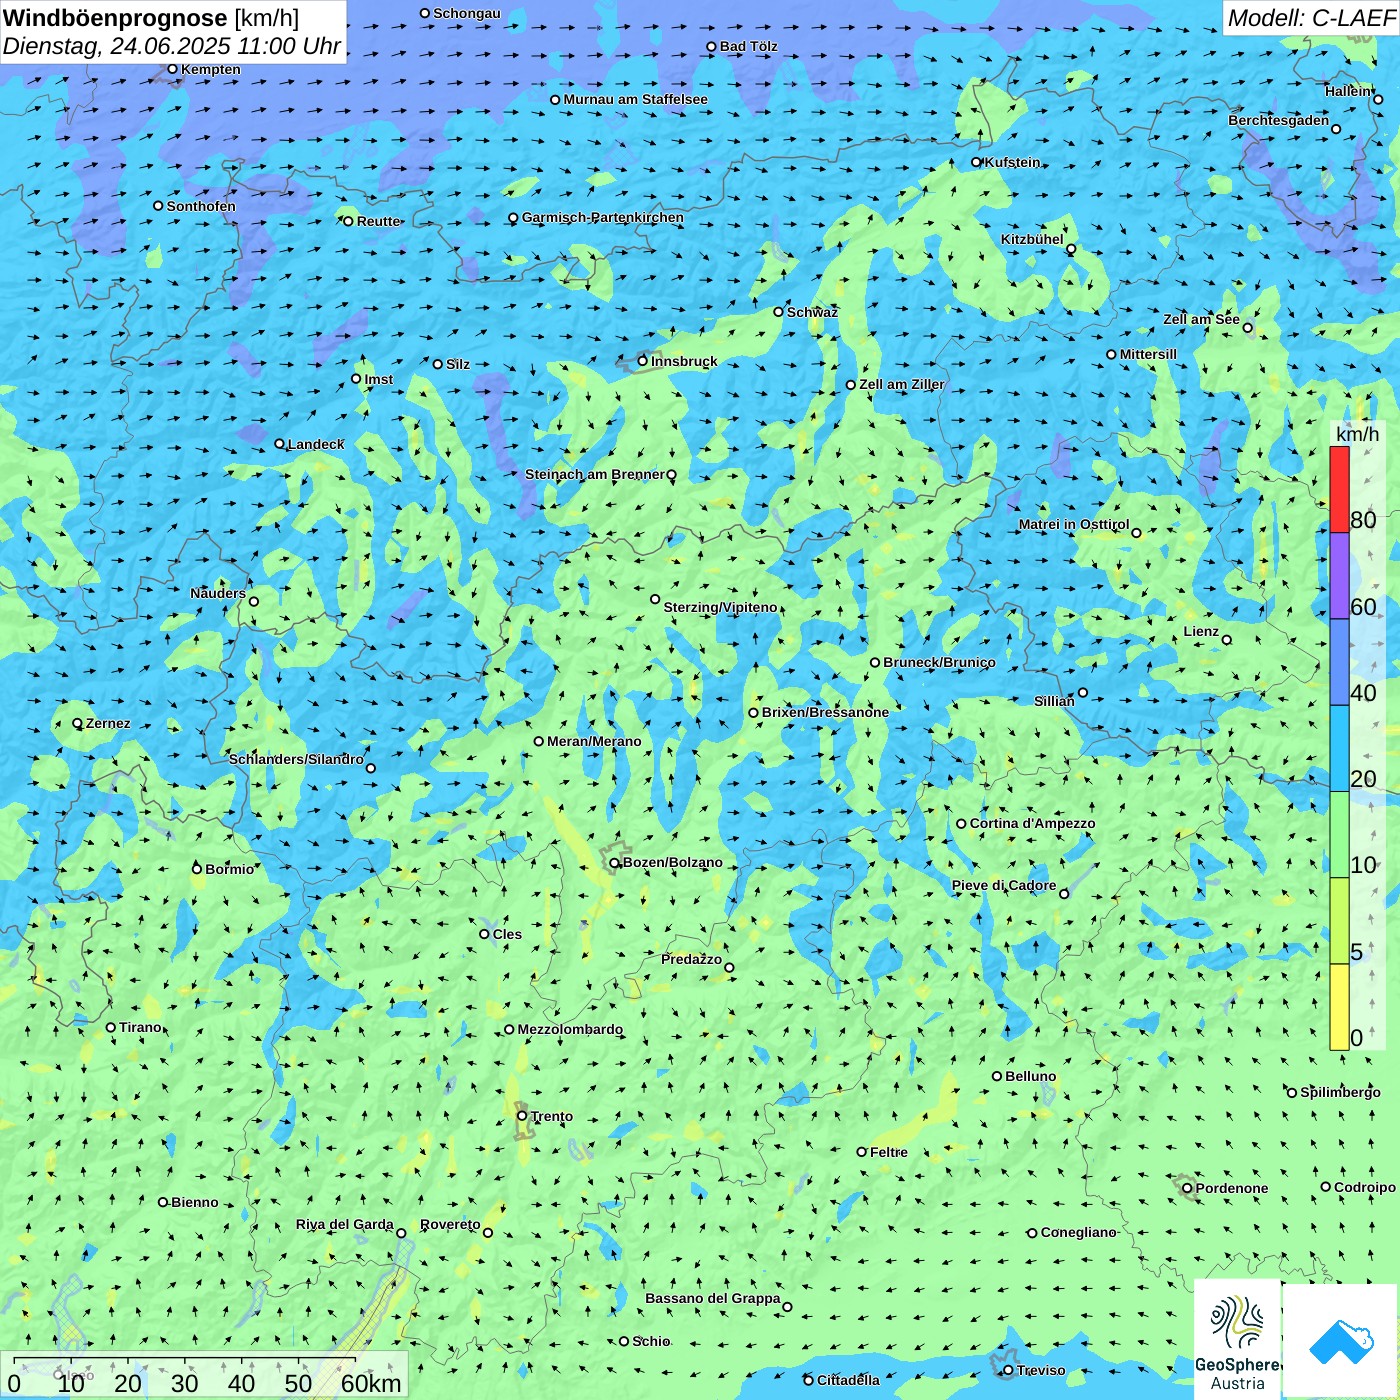Click the 'Matrei in Osttirol' label
The width and height of the screenshot is (1400, 1400).
tap(1074, 524)
